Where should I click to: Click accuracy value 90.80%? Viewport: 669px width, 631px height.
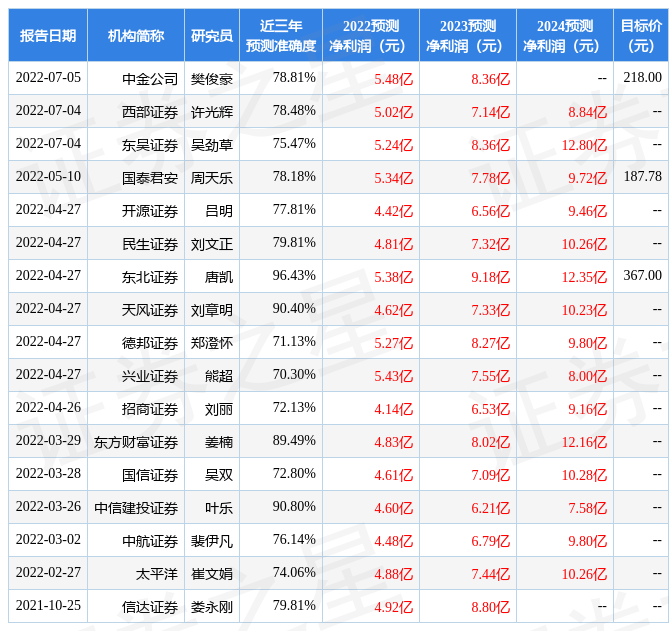(x=294, y=506)
